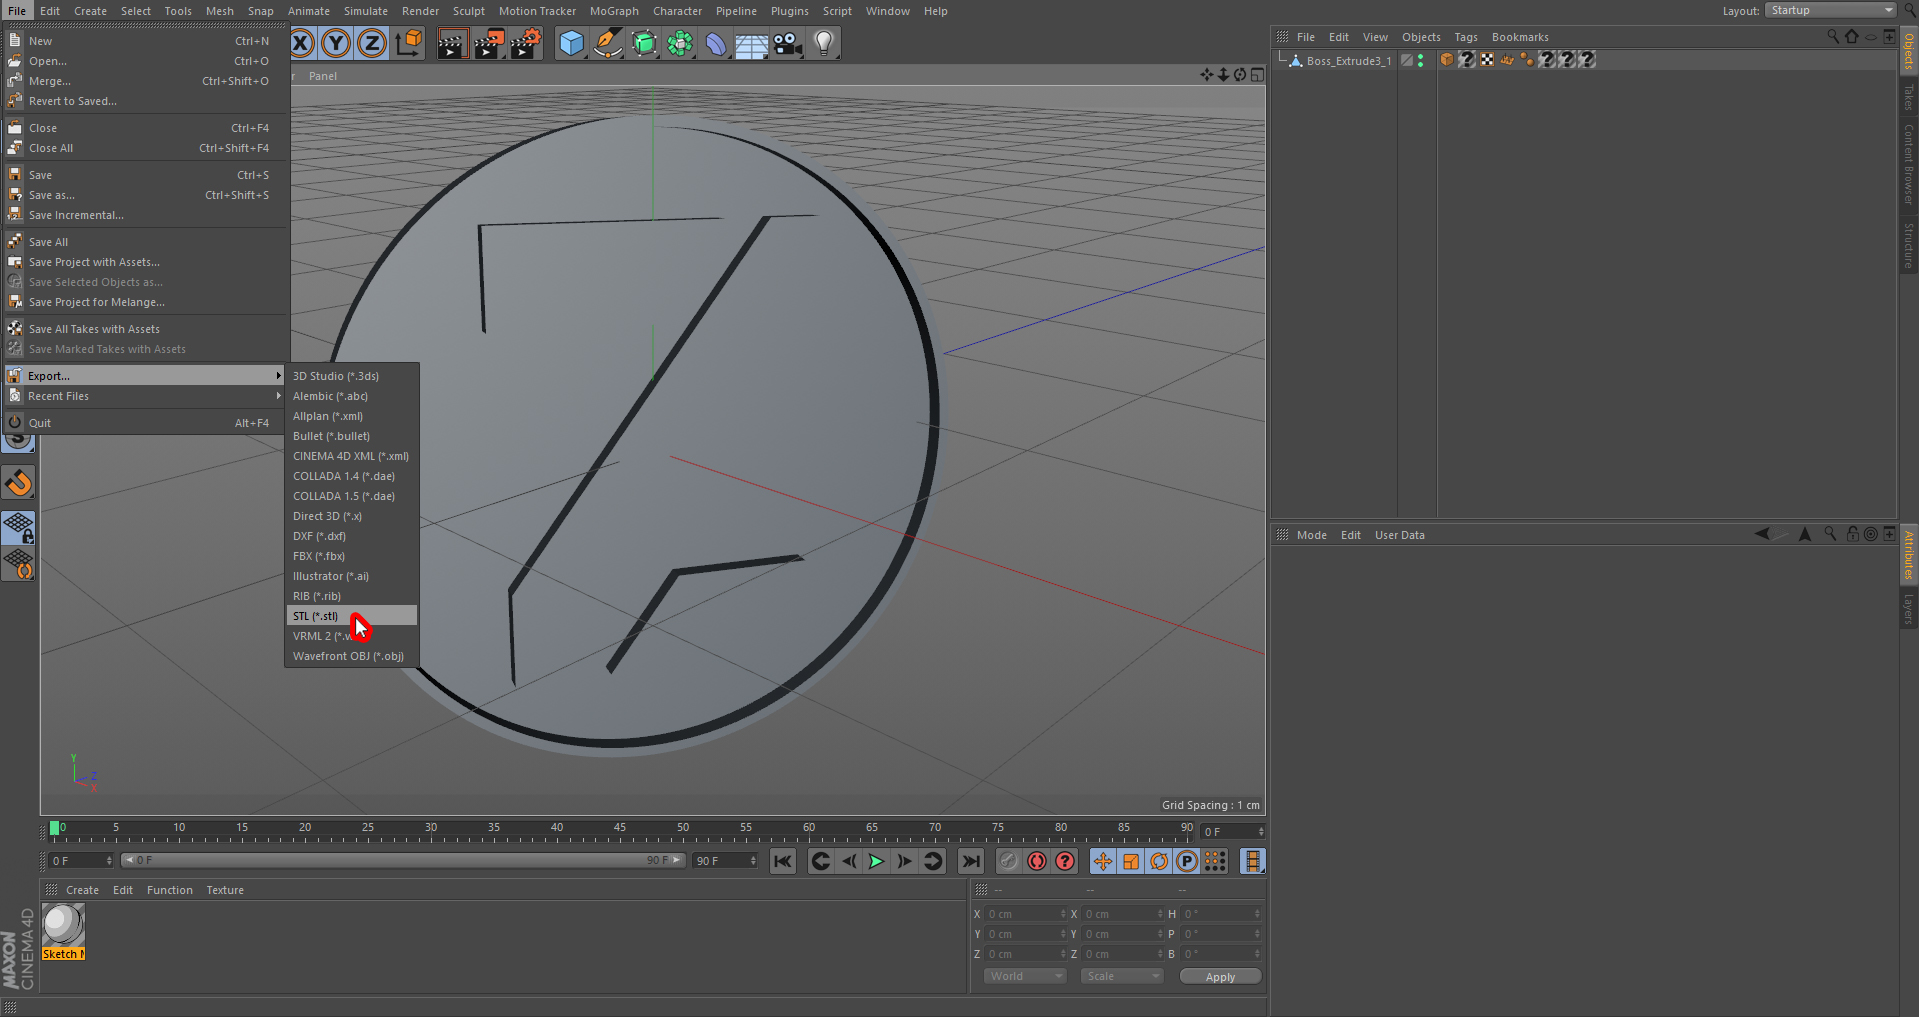This screenshot has width=1919, height=1017.
Task: Open Edit Render Settings icon
Action: (x=525, y=44)
